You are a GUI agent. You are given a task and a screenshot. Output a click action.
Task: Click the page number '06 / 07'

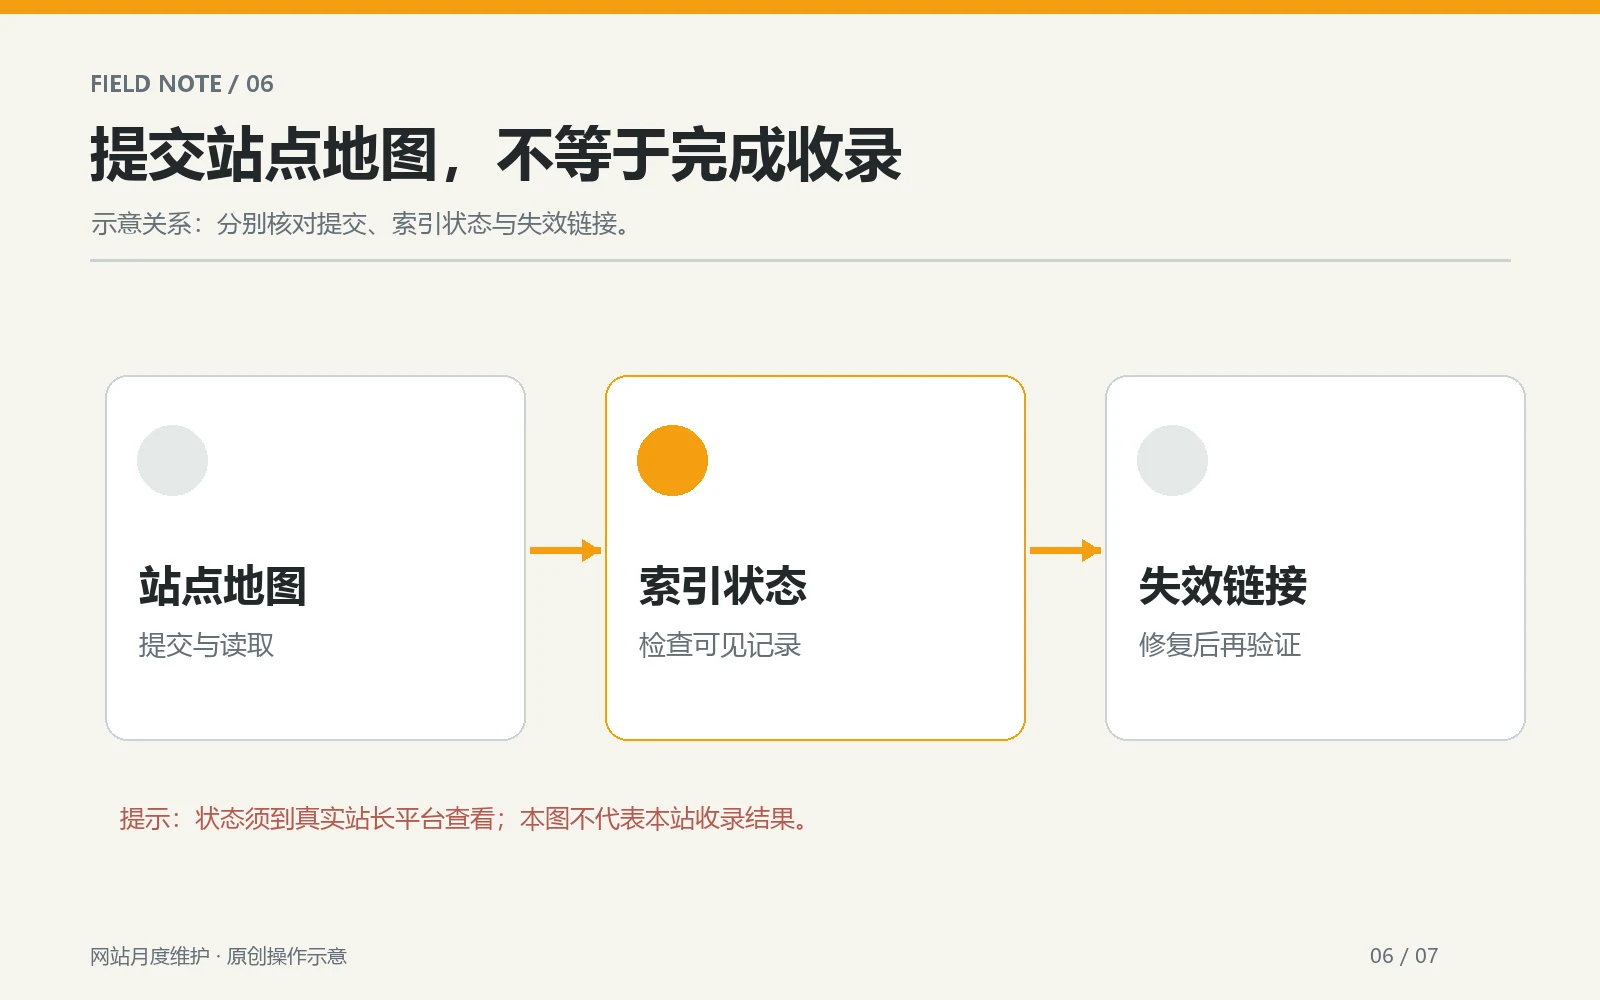click(1404, 956)
